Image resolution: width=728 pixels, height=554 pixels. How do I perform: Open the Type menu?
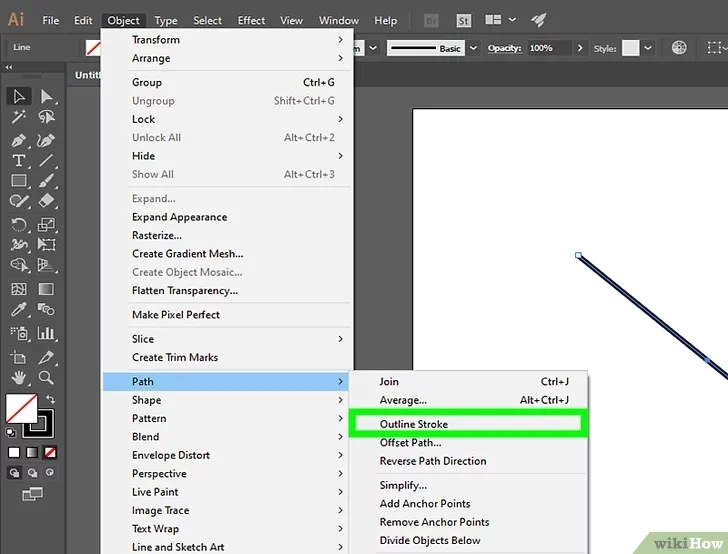tap(166, 20)
